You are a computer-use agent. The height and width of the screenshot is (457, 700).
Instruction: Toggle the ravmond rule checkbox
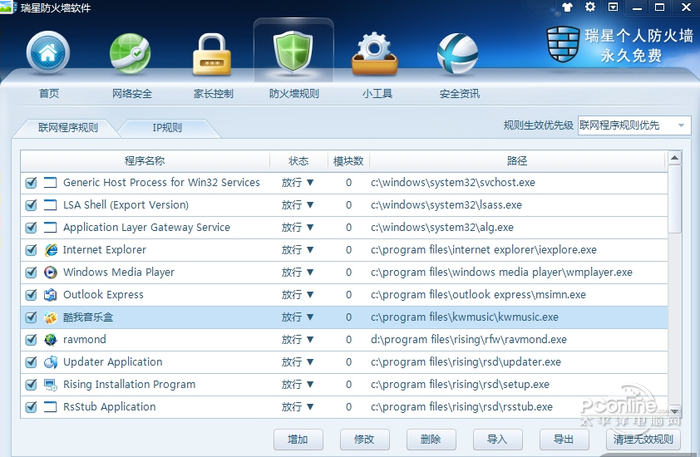tap(31, 340)
